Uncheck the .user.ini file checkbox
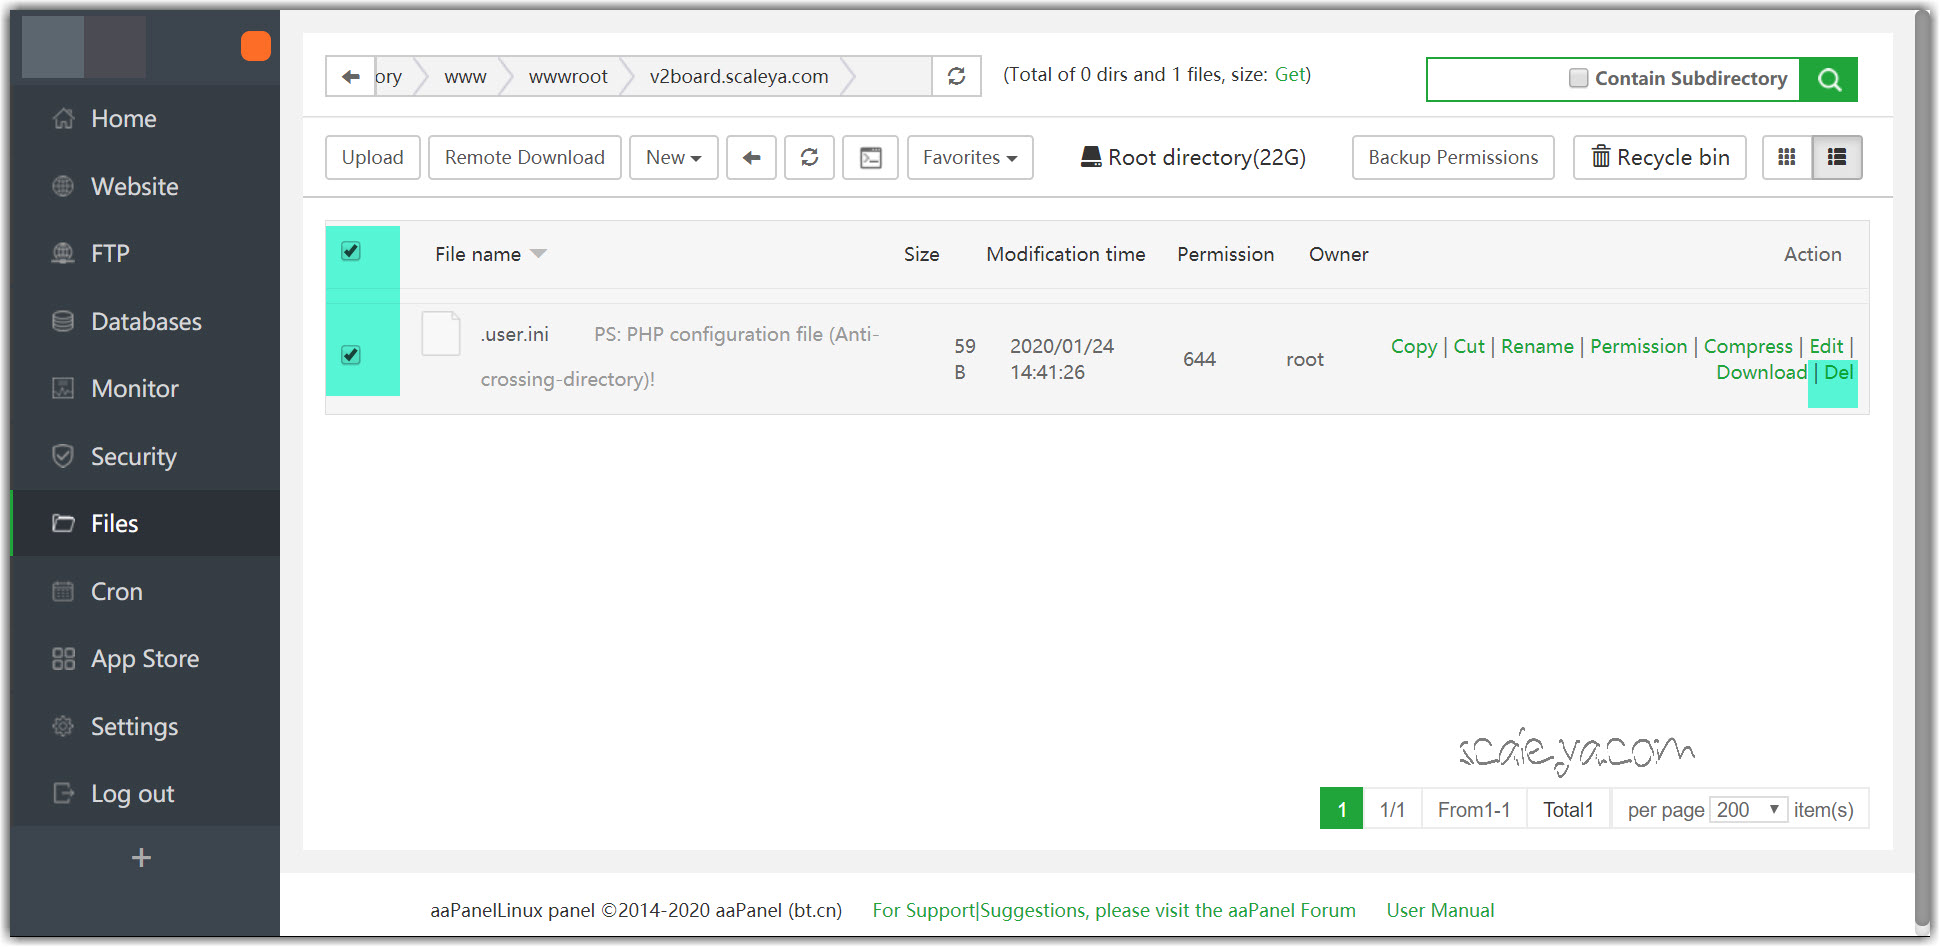 click(351, 355)
